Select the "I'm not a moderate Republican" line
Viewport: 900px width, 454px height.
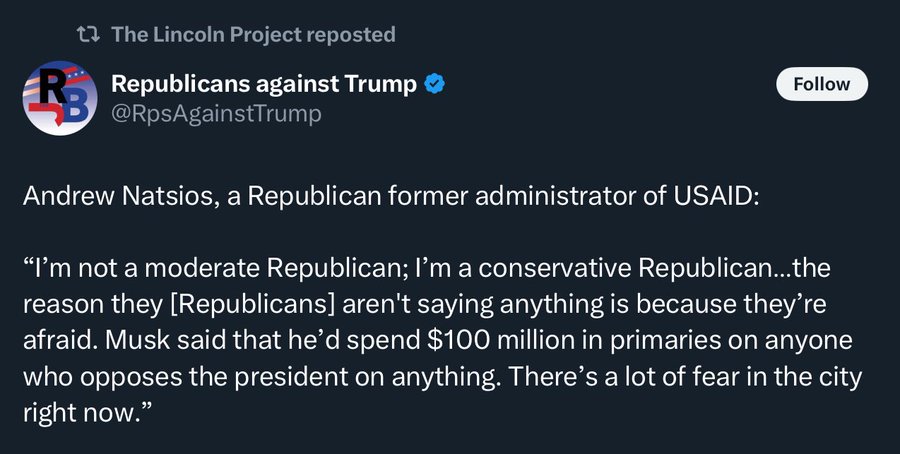tap(426, 269)
